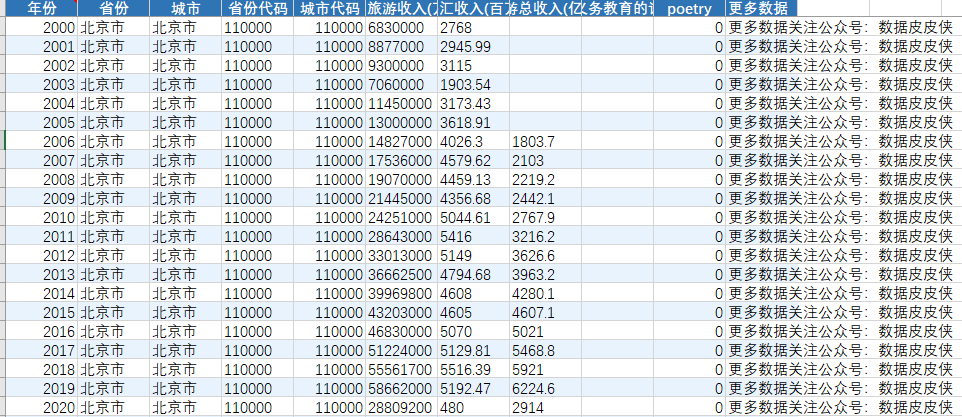The height and width of the screenshot is (417, 962).
Task: Select the year cell 2013
Action: pos(42,275)
